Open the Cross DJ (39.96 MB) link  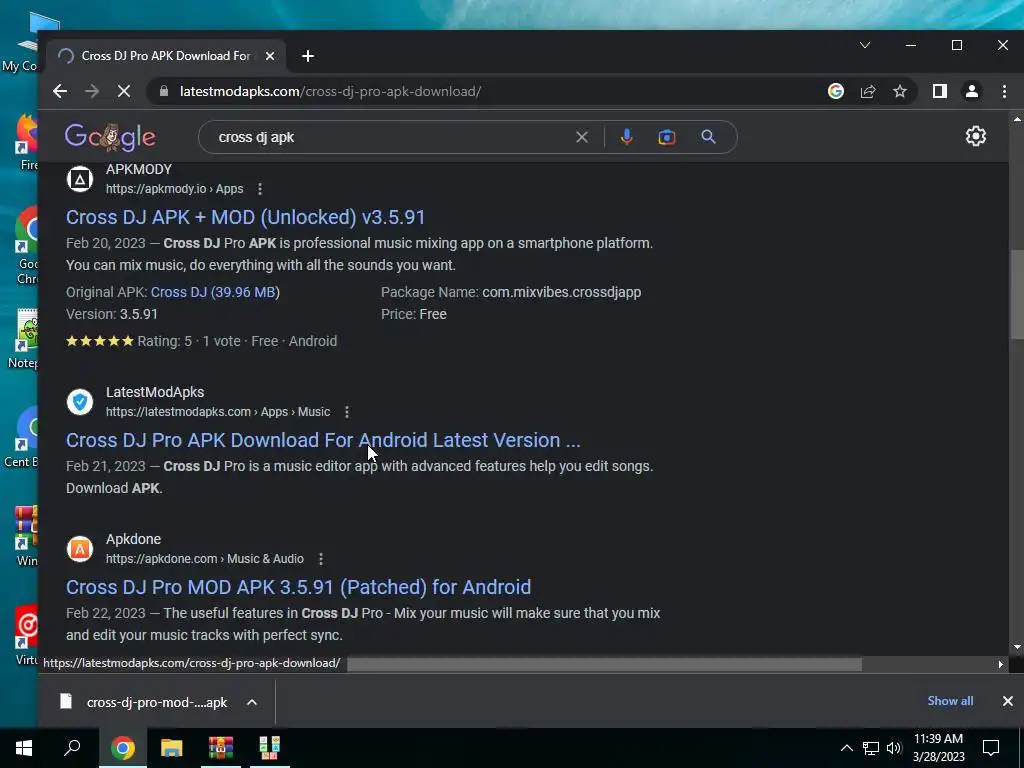coord(215,292)
